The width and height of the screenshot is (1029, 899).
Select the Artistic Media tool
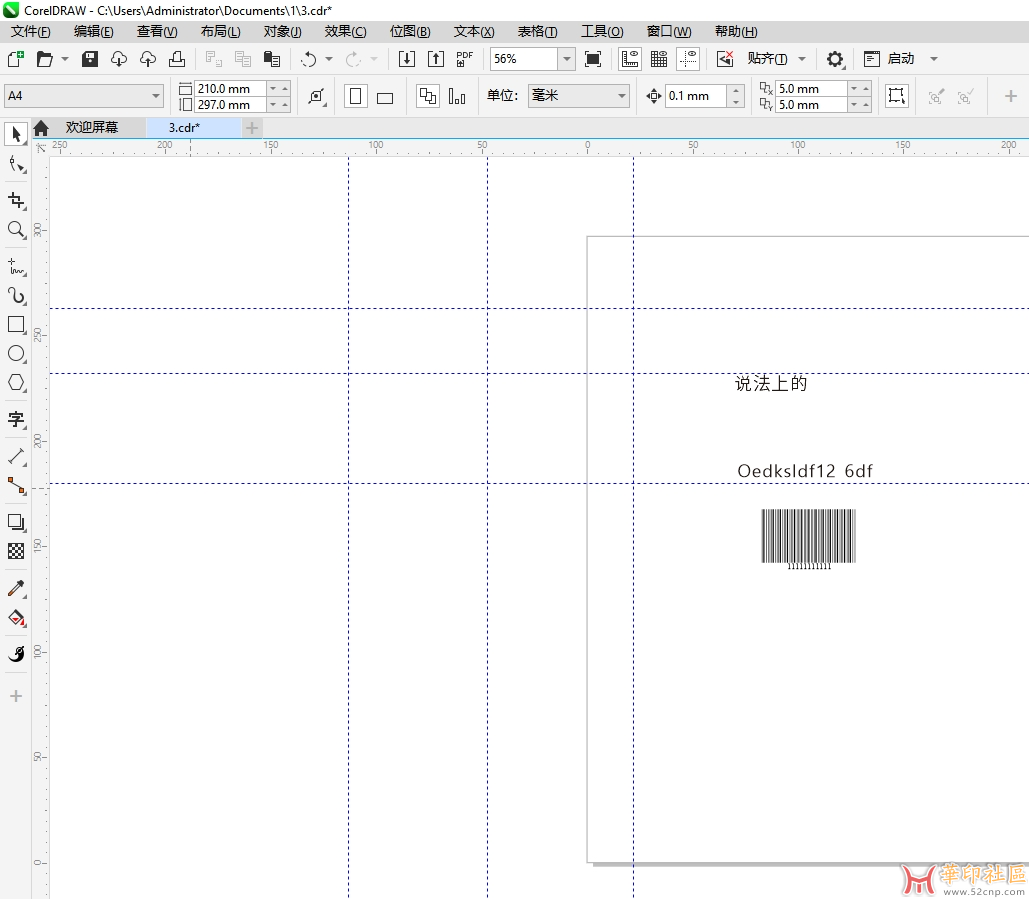[x=16, y=296]
